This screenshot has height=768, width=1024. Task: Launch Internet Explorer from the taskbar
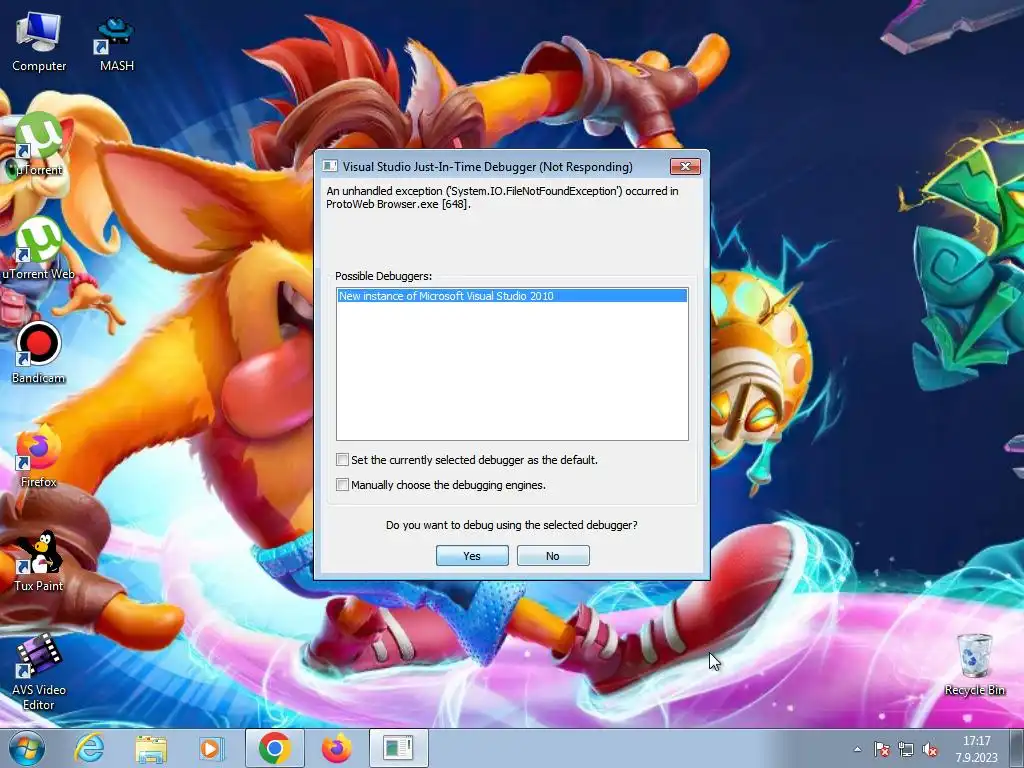[x=89, y=748]
